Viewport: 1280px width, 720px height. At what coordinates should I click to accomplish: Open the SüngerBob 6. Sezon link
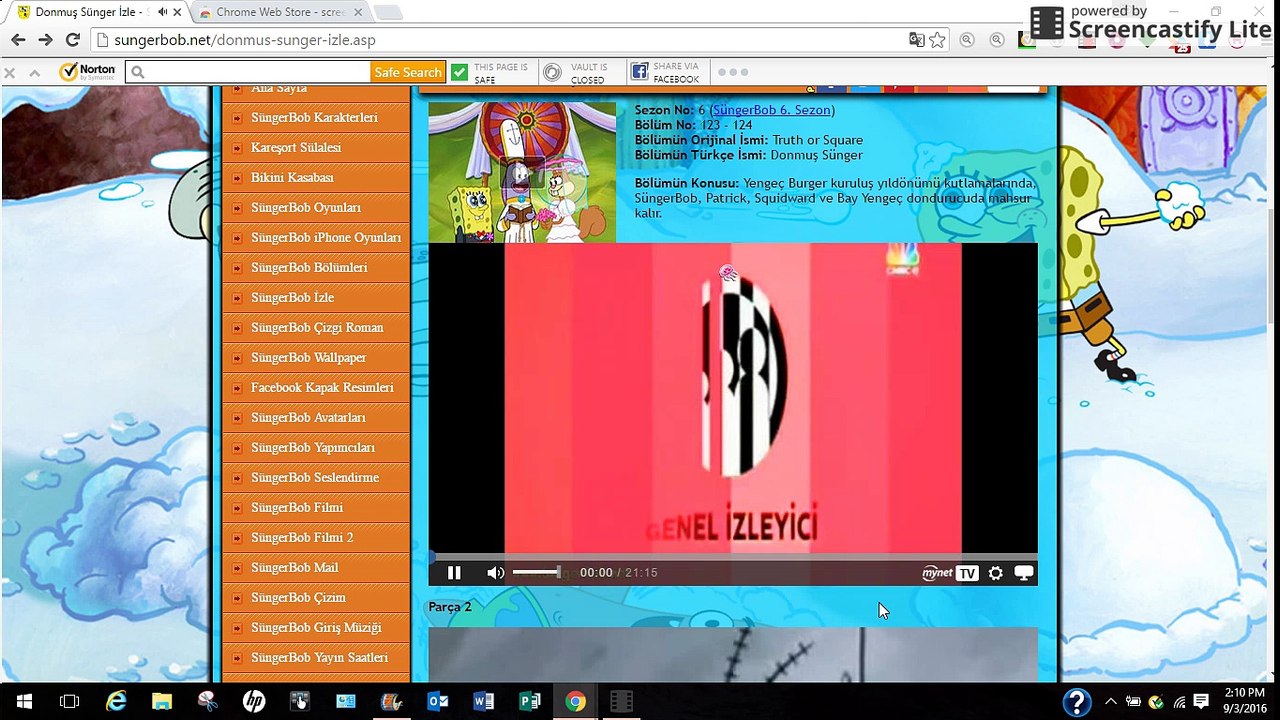pyautogui.click(x=772, y=110)
